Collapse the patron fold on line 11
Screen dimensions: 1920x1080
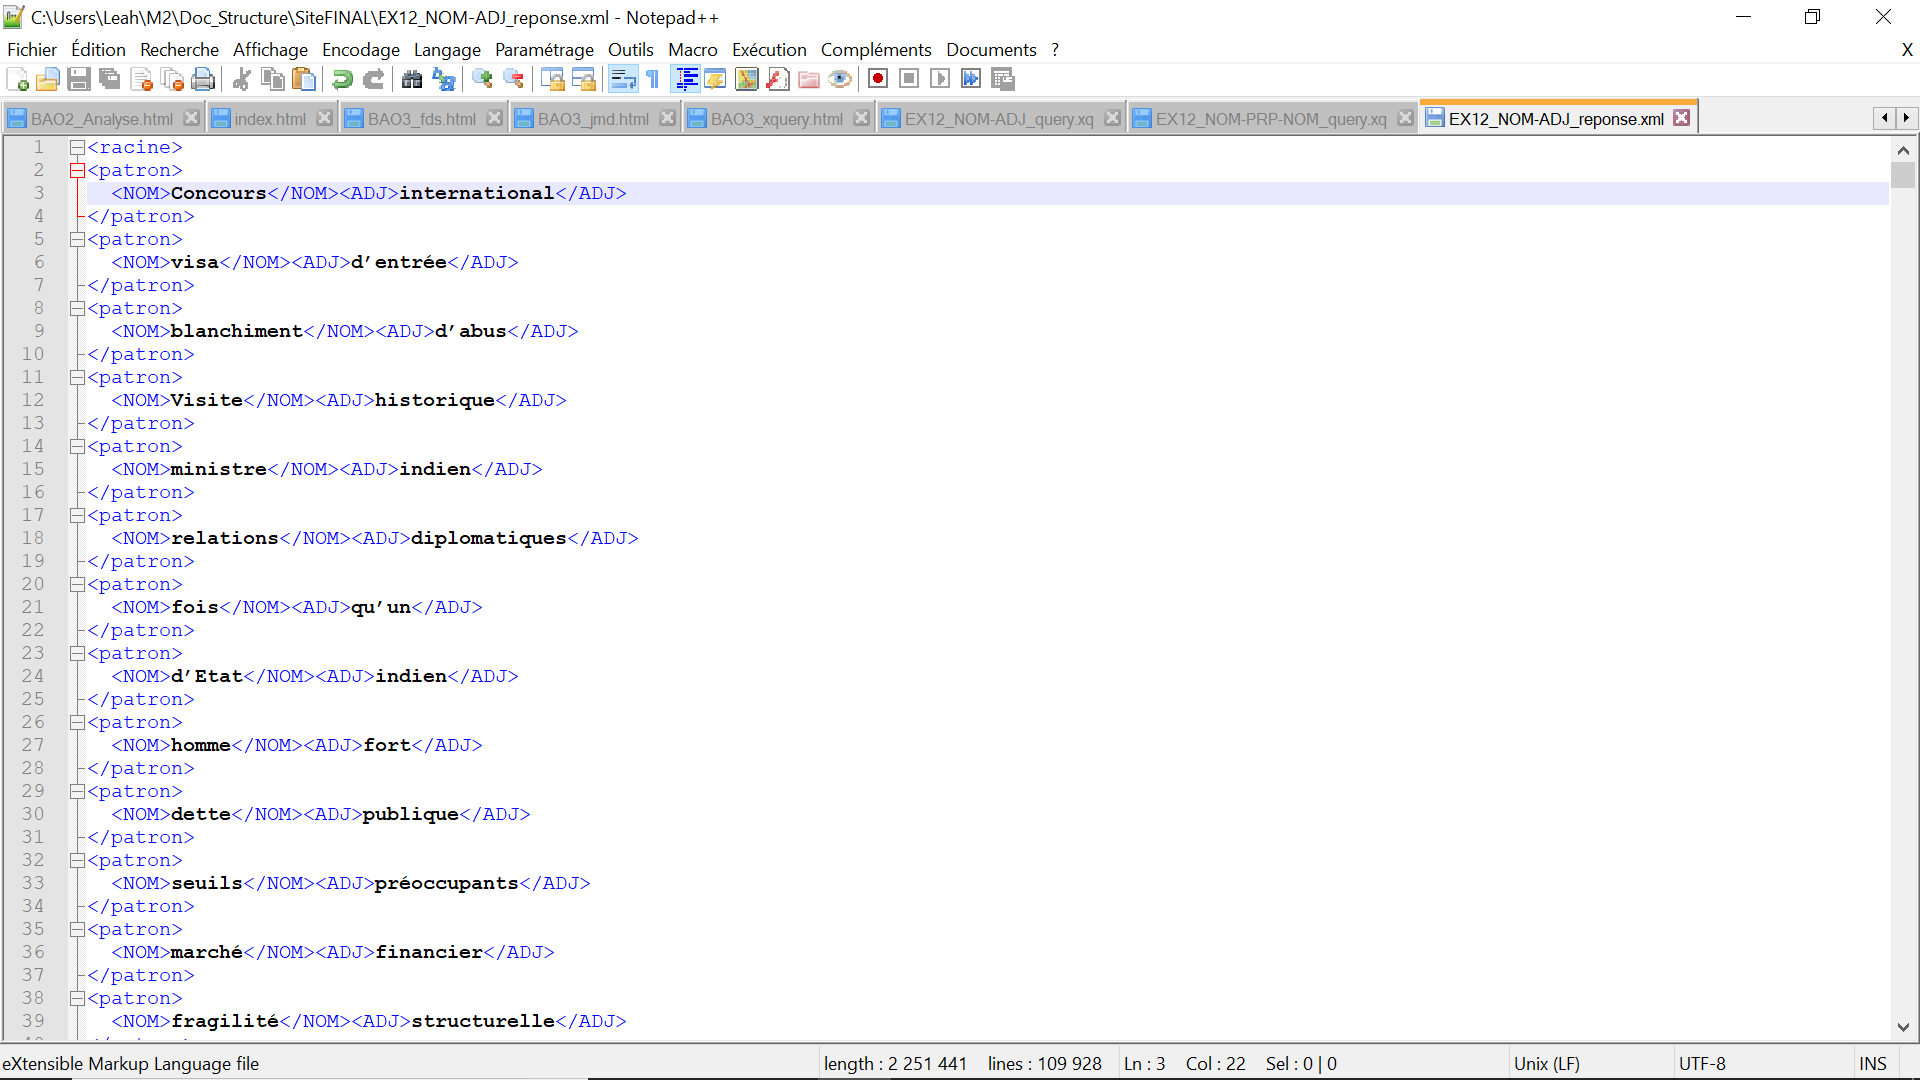tap(77, 378)
